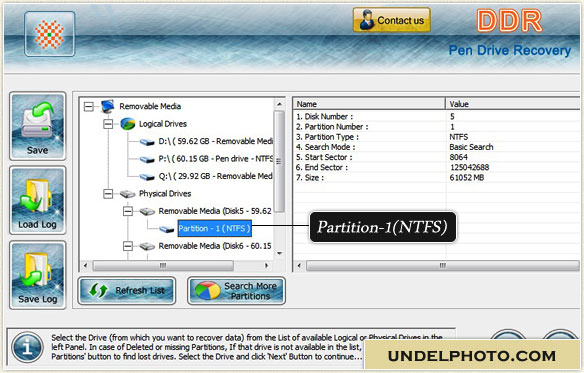Viewport: 584px width, 373px height.
Task: Click the drive icon beside Partition - 1
Action: coord(166,229)
